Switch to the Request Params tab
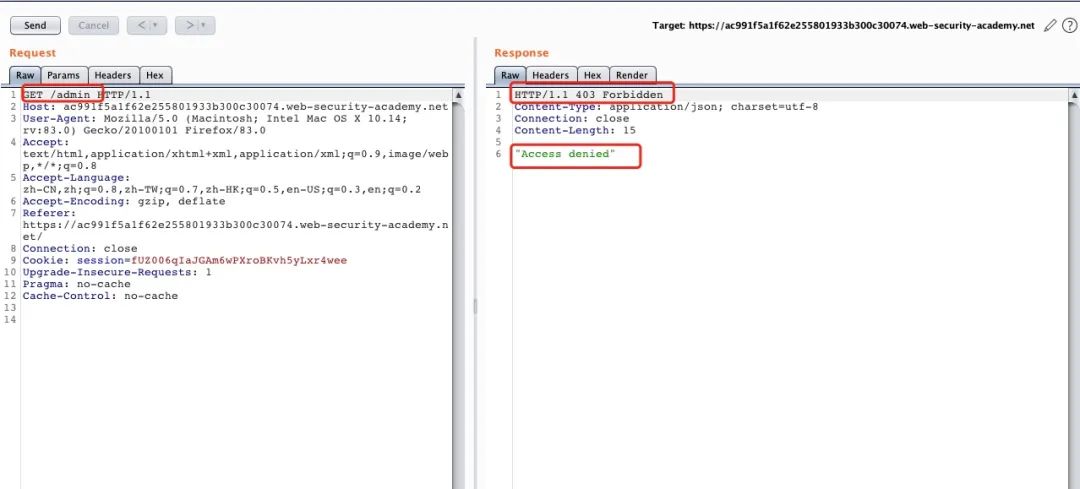The width and height of the screenshot is (1080, 489). coord(64,75)
